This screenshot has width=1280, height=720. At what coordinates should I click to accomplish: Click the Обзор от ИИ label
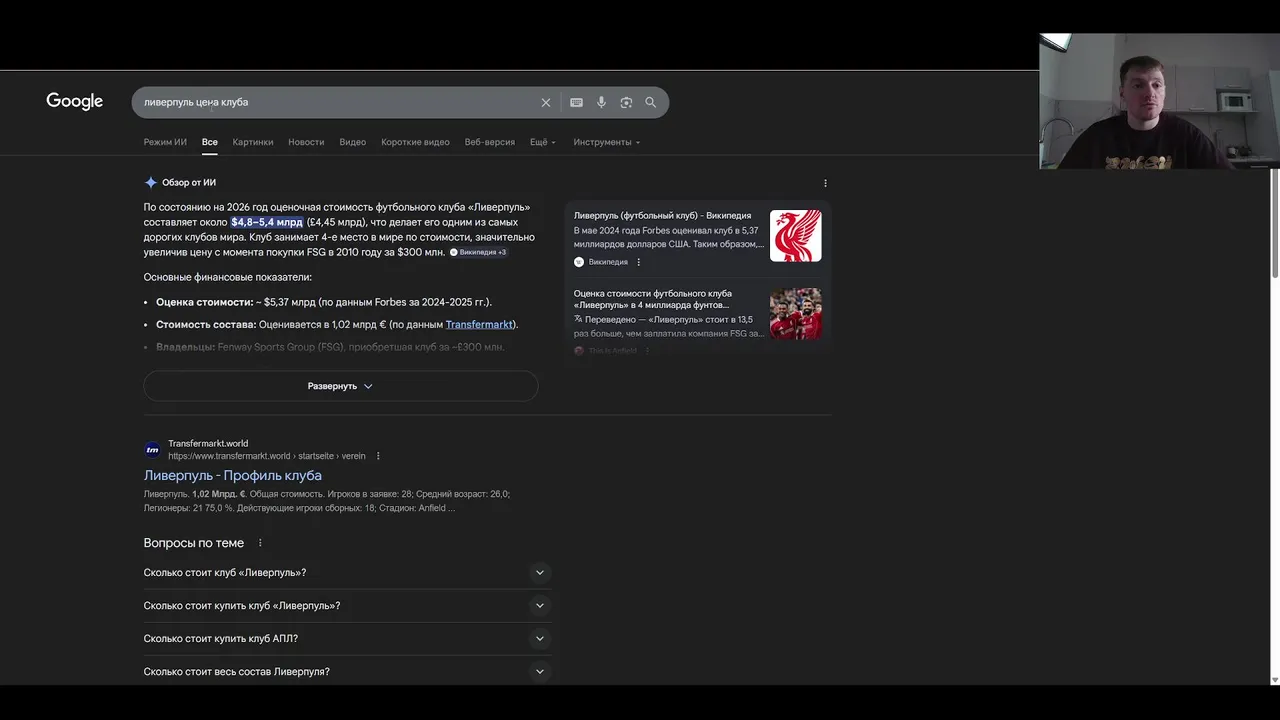coord(189,183)
